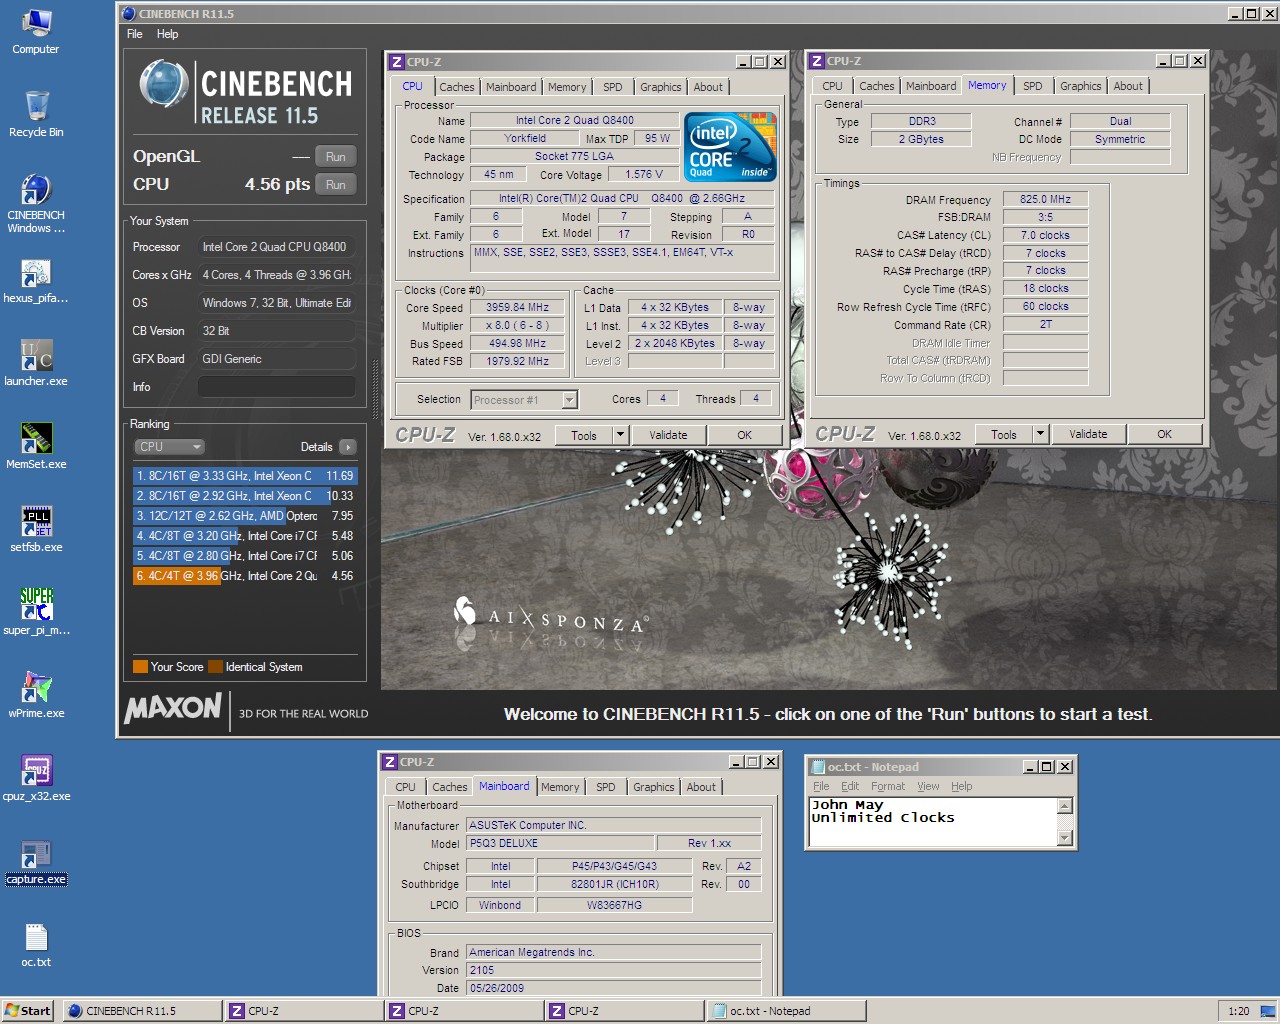Select ranking row 12C/12T @ 2.62 GHz AMD

coord(245,516)
